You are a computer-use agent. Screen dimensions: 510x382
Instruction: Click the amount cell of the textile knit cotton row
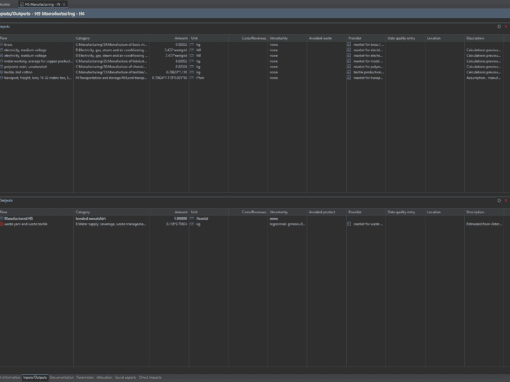(x=169, y=72)
